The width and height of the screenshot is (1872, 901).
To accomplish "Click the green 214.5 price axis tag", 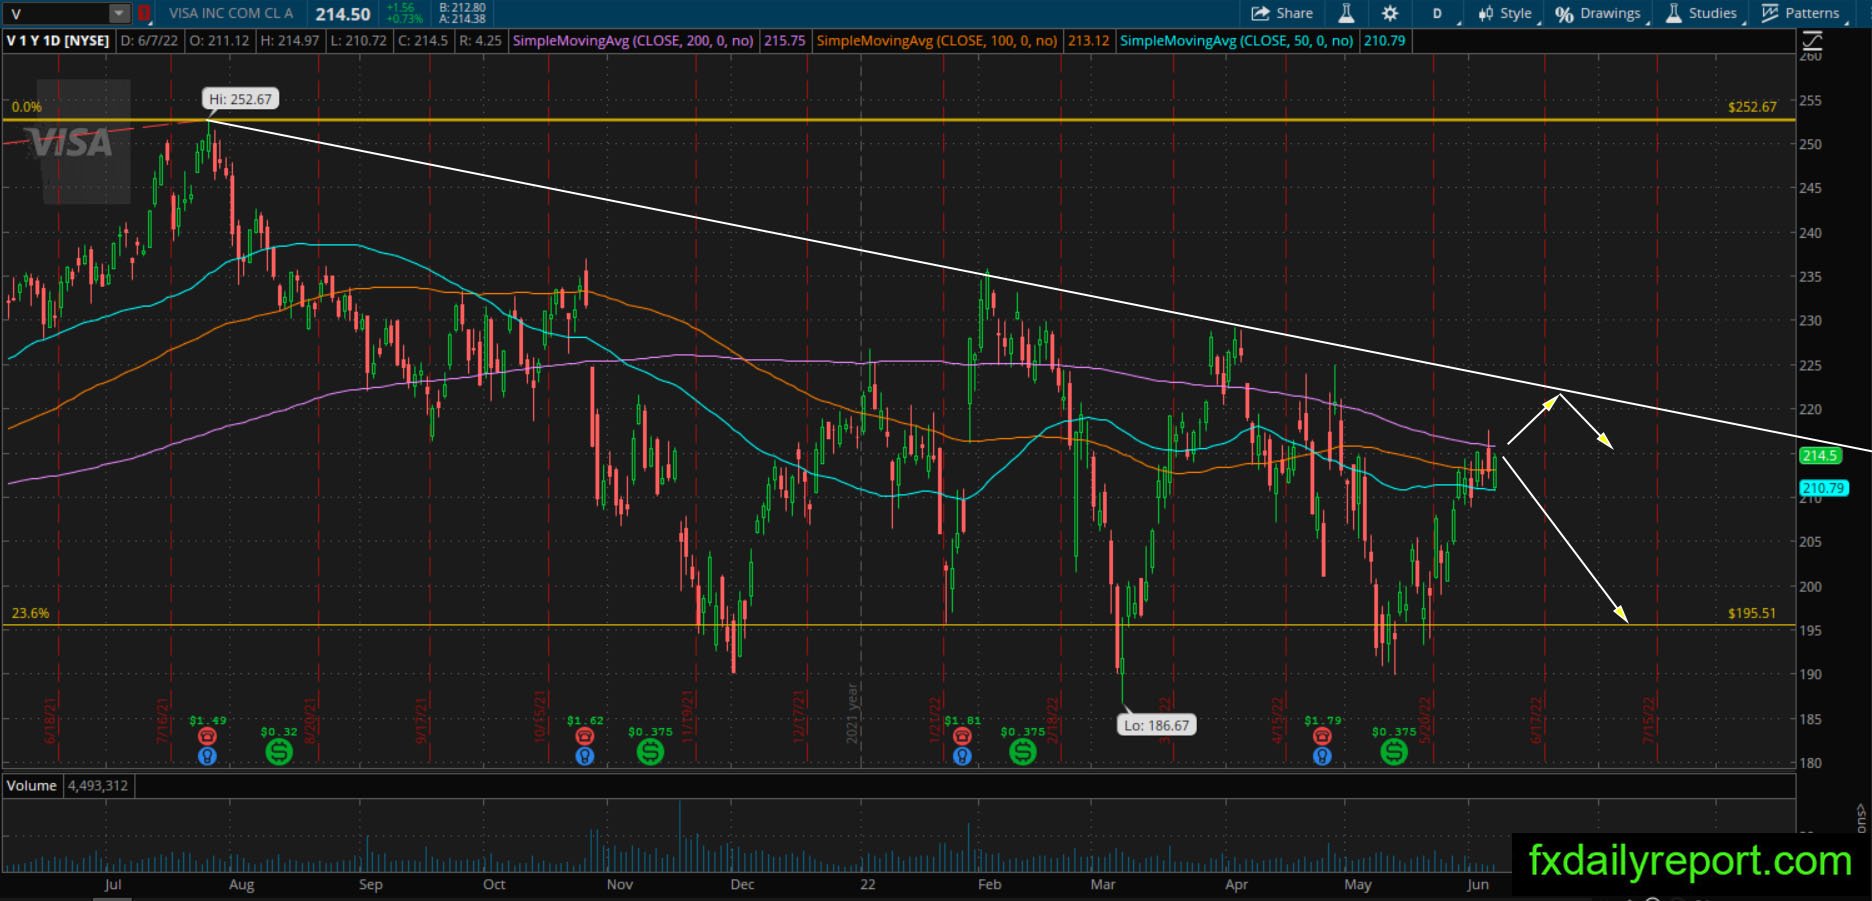I will 1820,456.
